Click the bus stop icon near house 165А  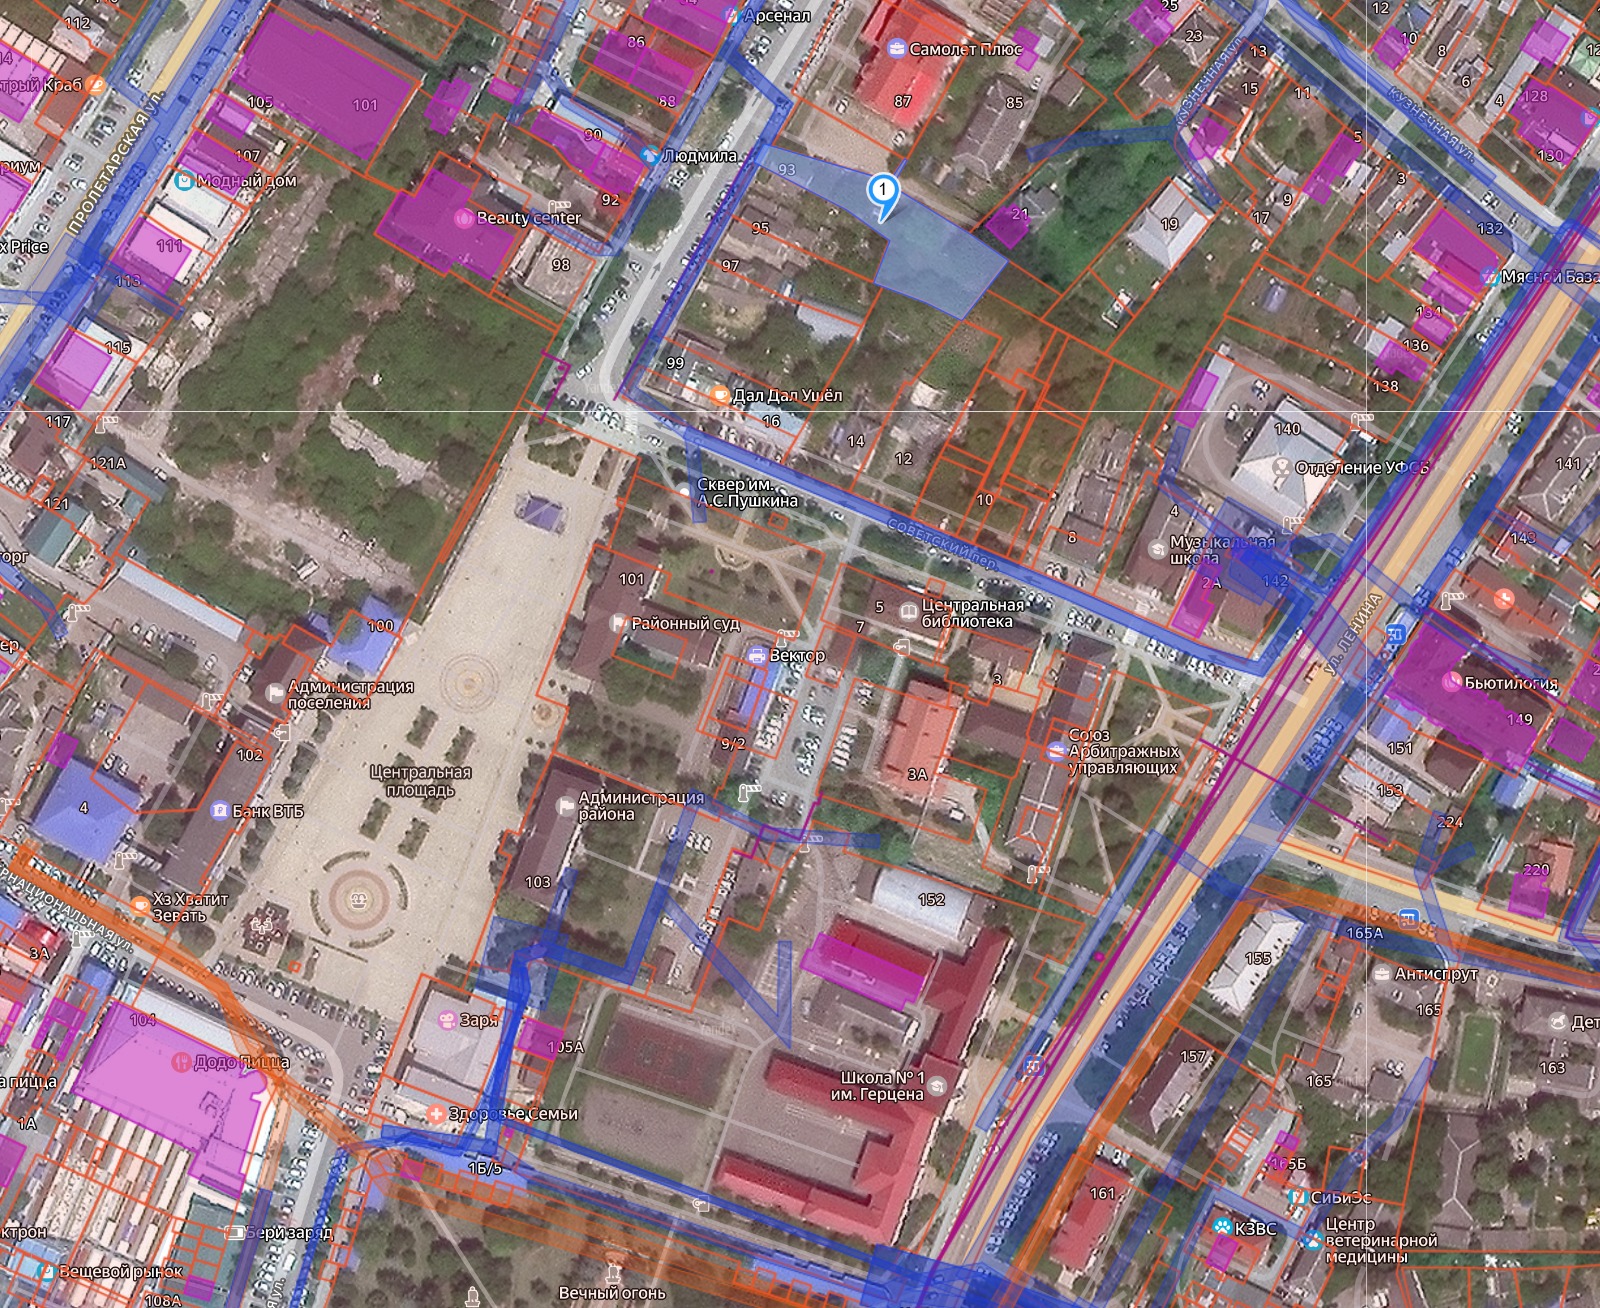[1408, 917]
